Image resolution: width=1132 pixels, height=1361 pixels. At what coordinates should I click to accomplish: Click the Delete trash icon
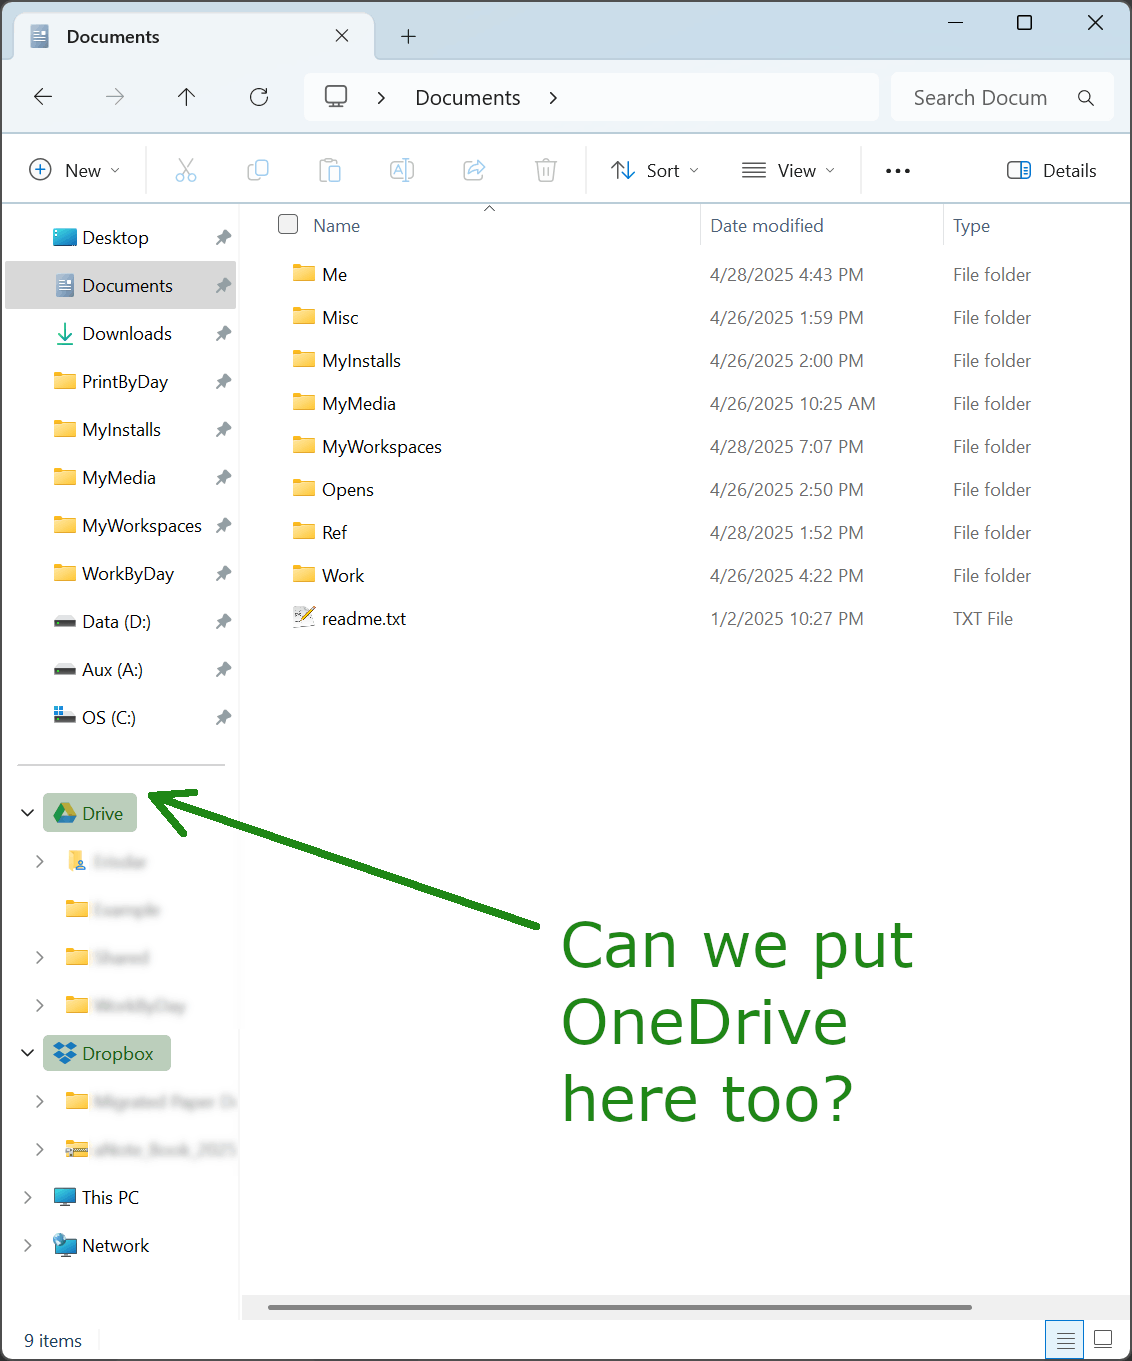(x=546, y=170)
